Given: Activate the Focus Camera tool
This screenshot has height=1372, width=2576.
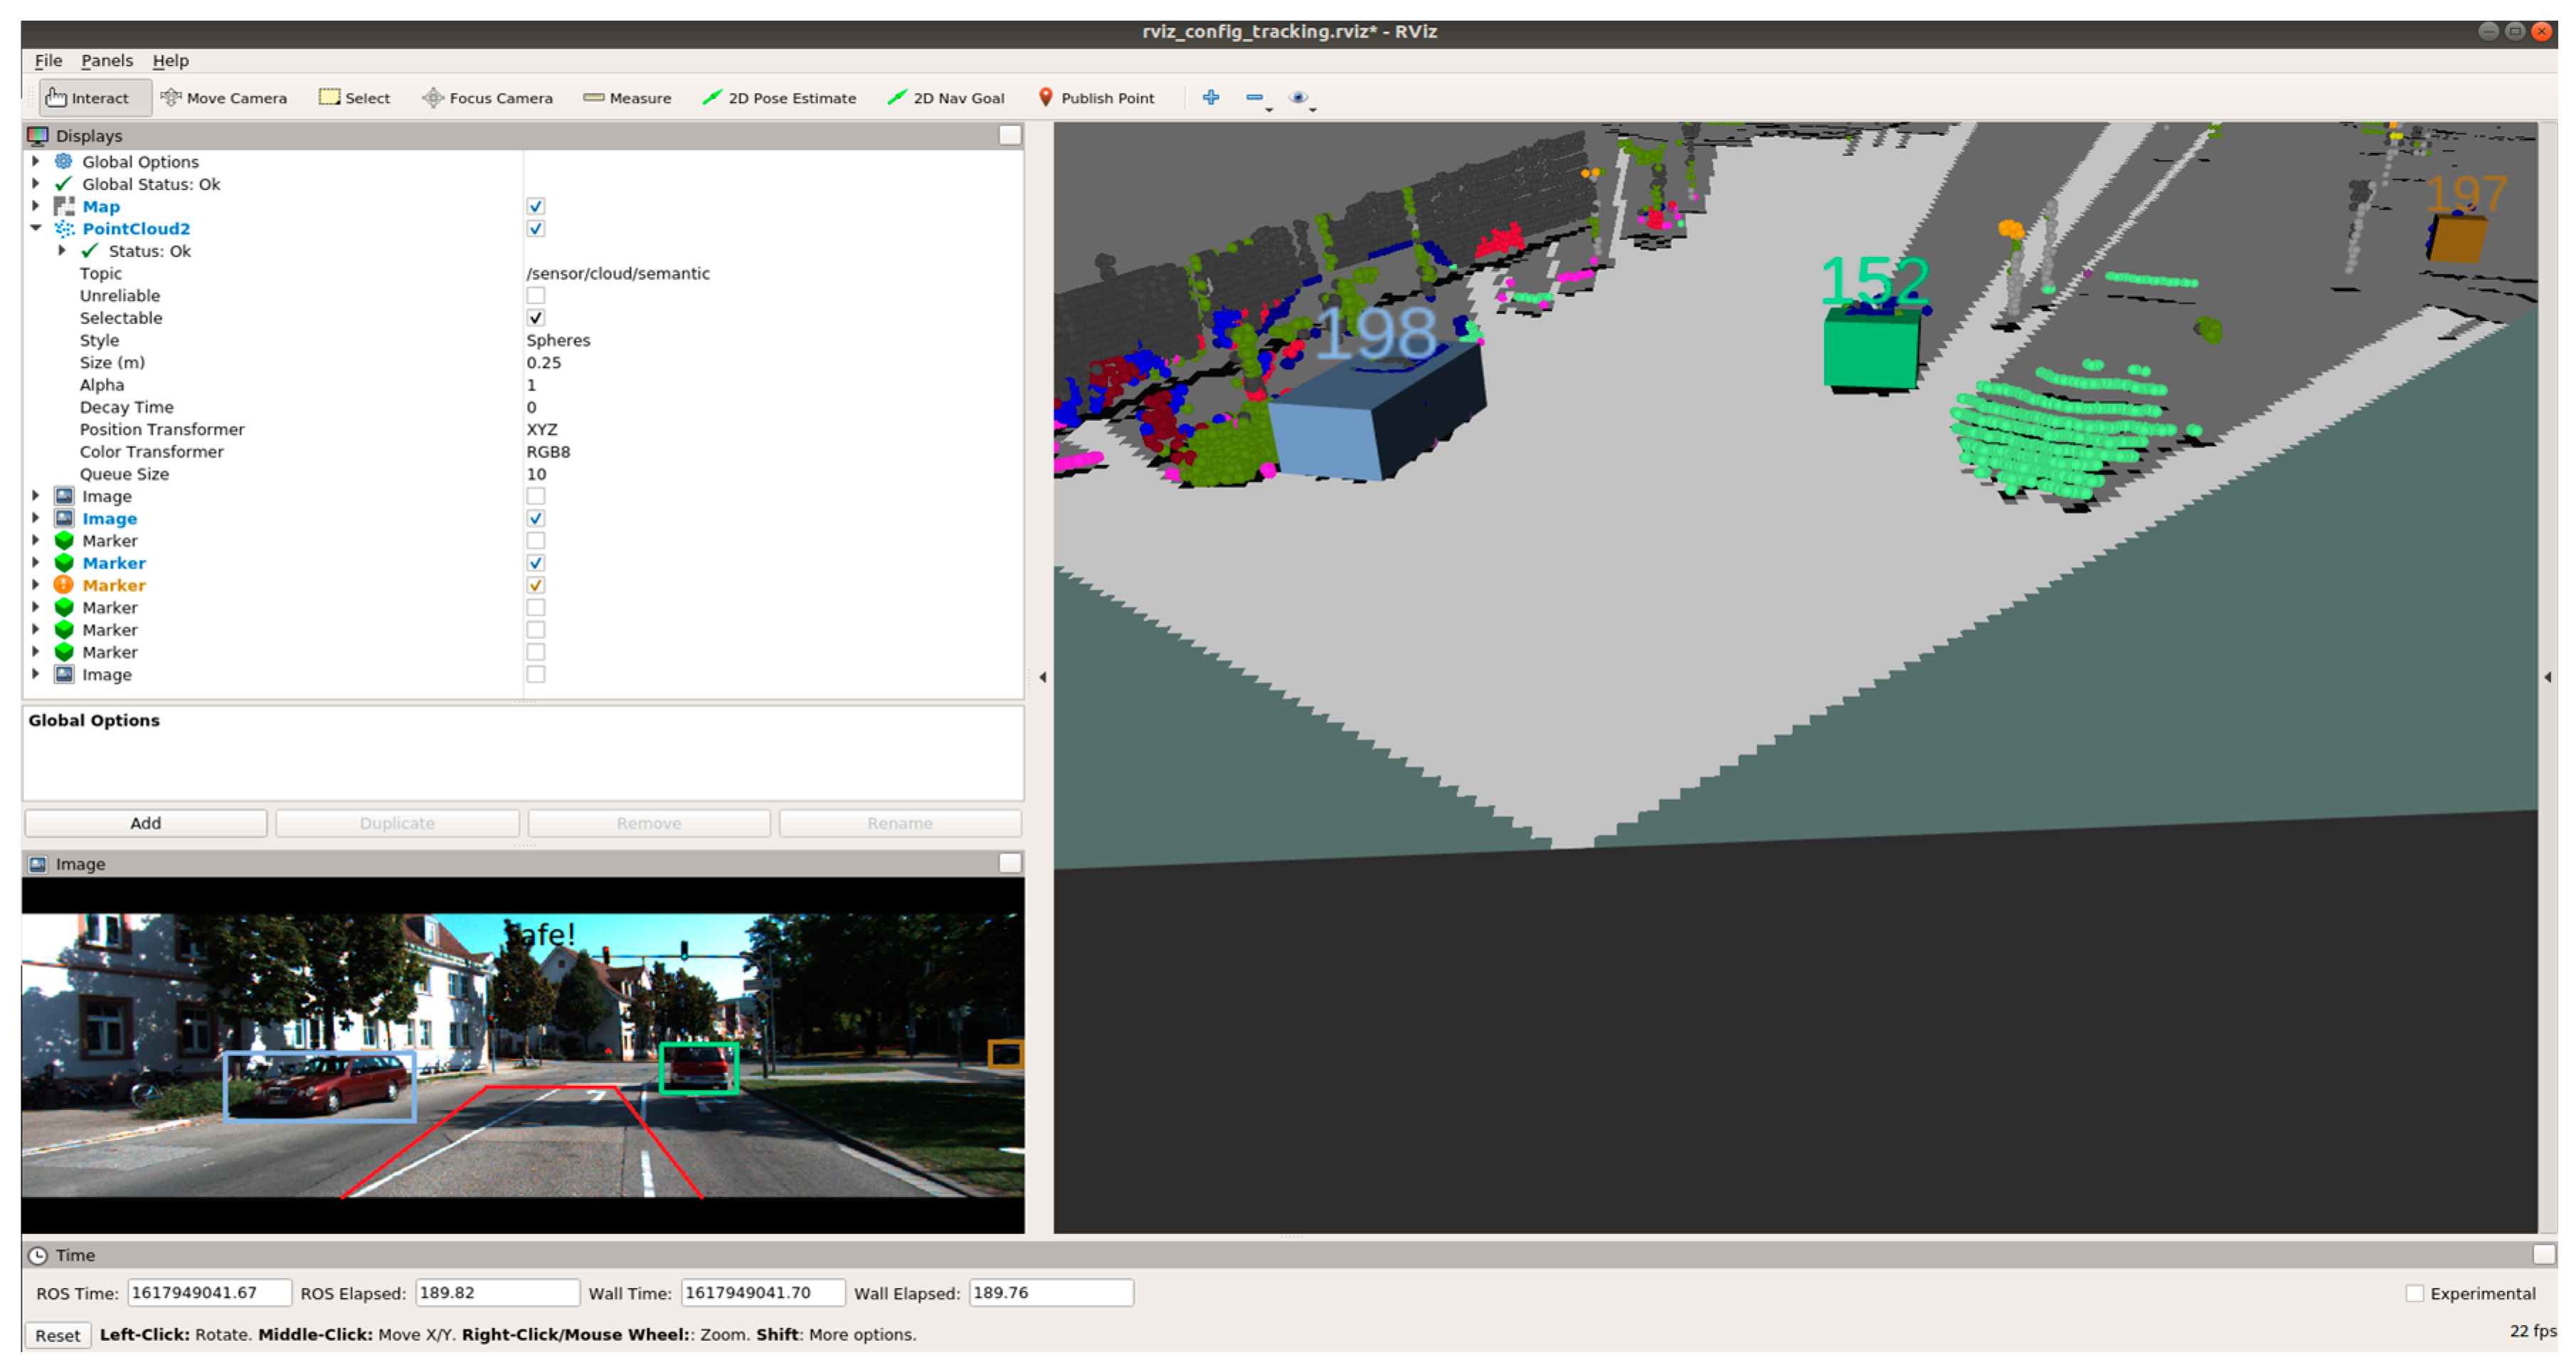Looking at the screenshot, I should coord(487,98).
